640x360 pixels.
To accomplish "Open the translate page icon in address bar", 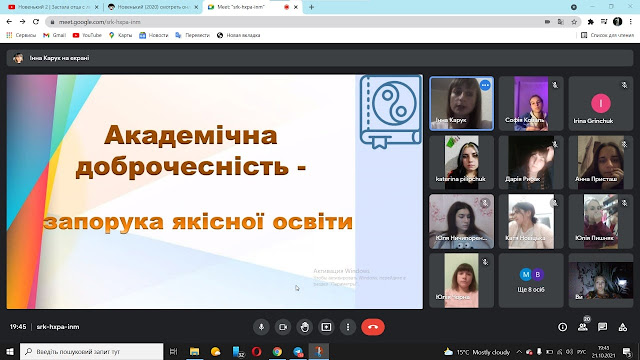I will pyautogui.click(x=560, y=22).
